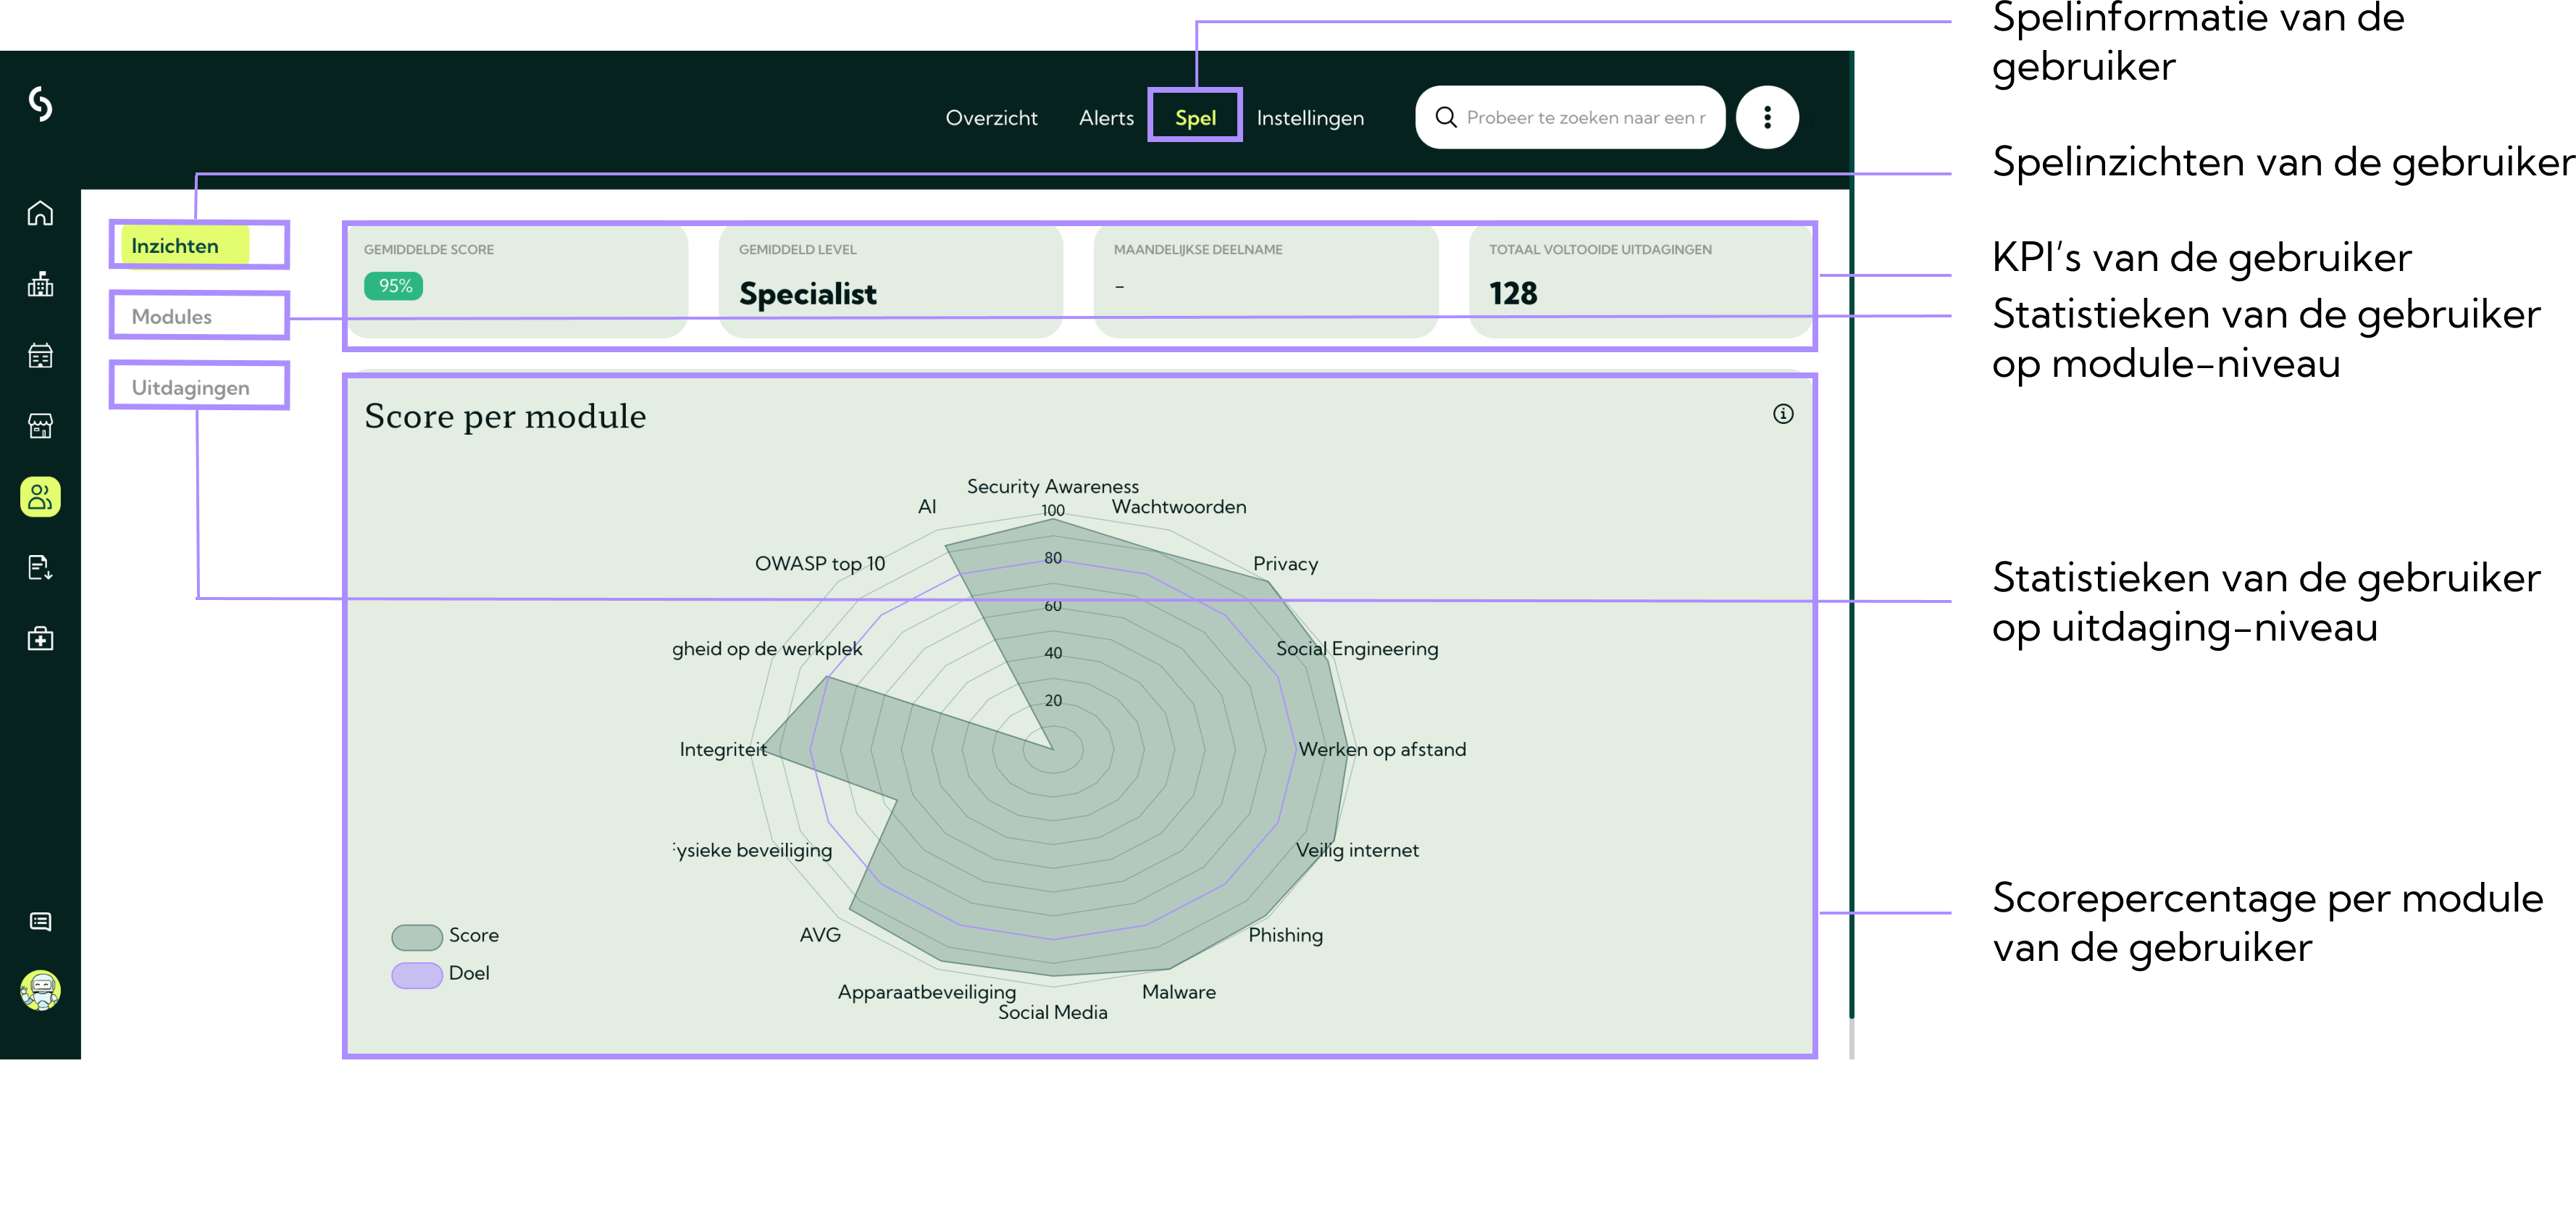Open the organization building icon

40,284
